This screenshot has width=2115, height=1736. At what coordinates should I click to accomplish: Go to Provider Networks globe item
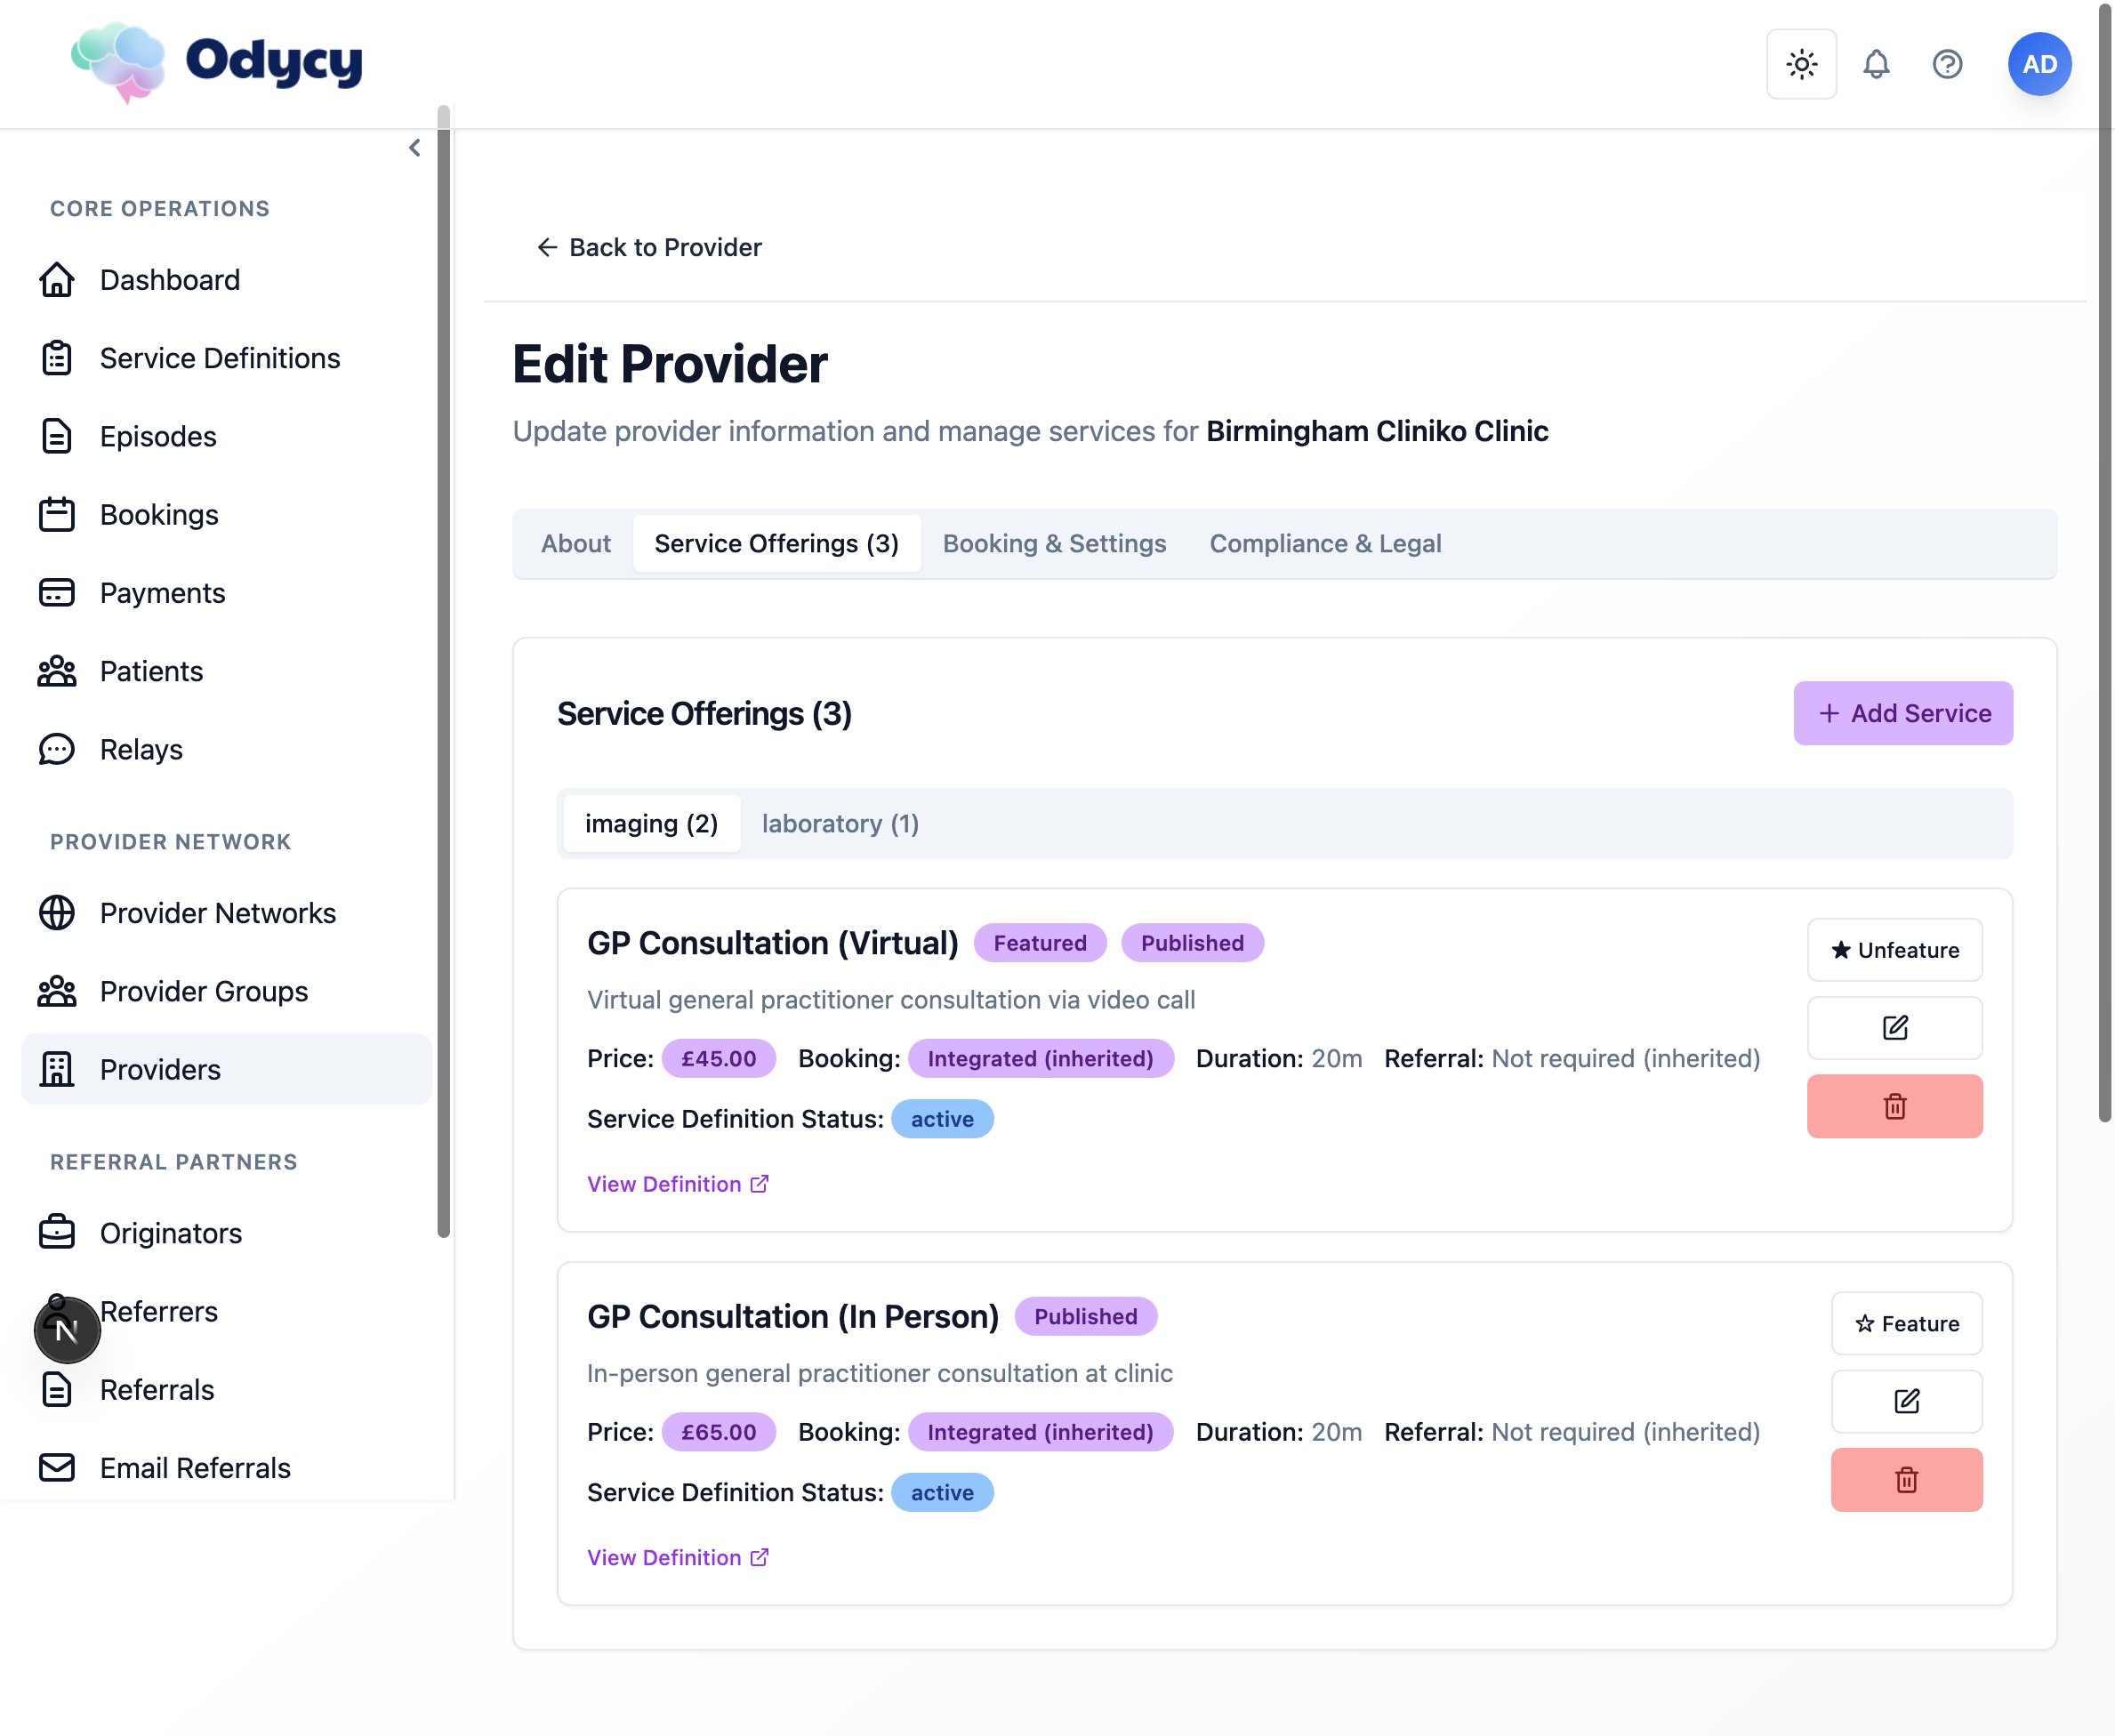coord(217,913)
